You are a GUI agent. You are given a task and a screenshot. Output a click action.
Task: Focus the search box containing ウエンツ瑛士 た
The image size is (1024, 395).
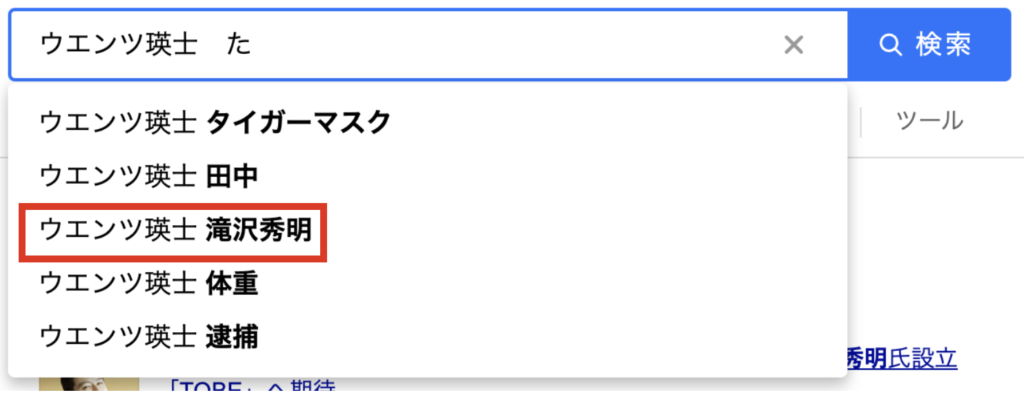tap(428, 45)
